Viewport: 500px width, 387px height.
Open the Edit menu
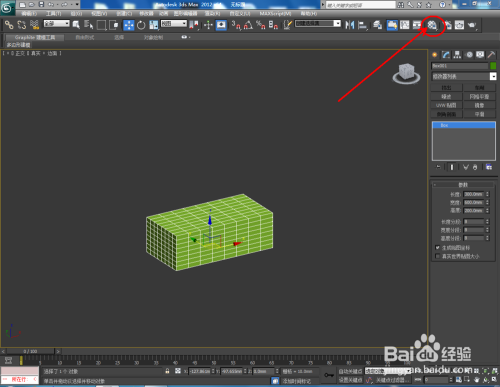click(29, 14)
